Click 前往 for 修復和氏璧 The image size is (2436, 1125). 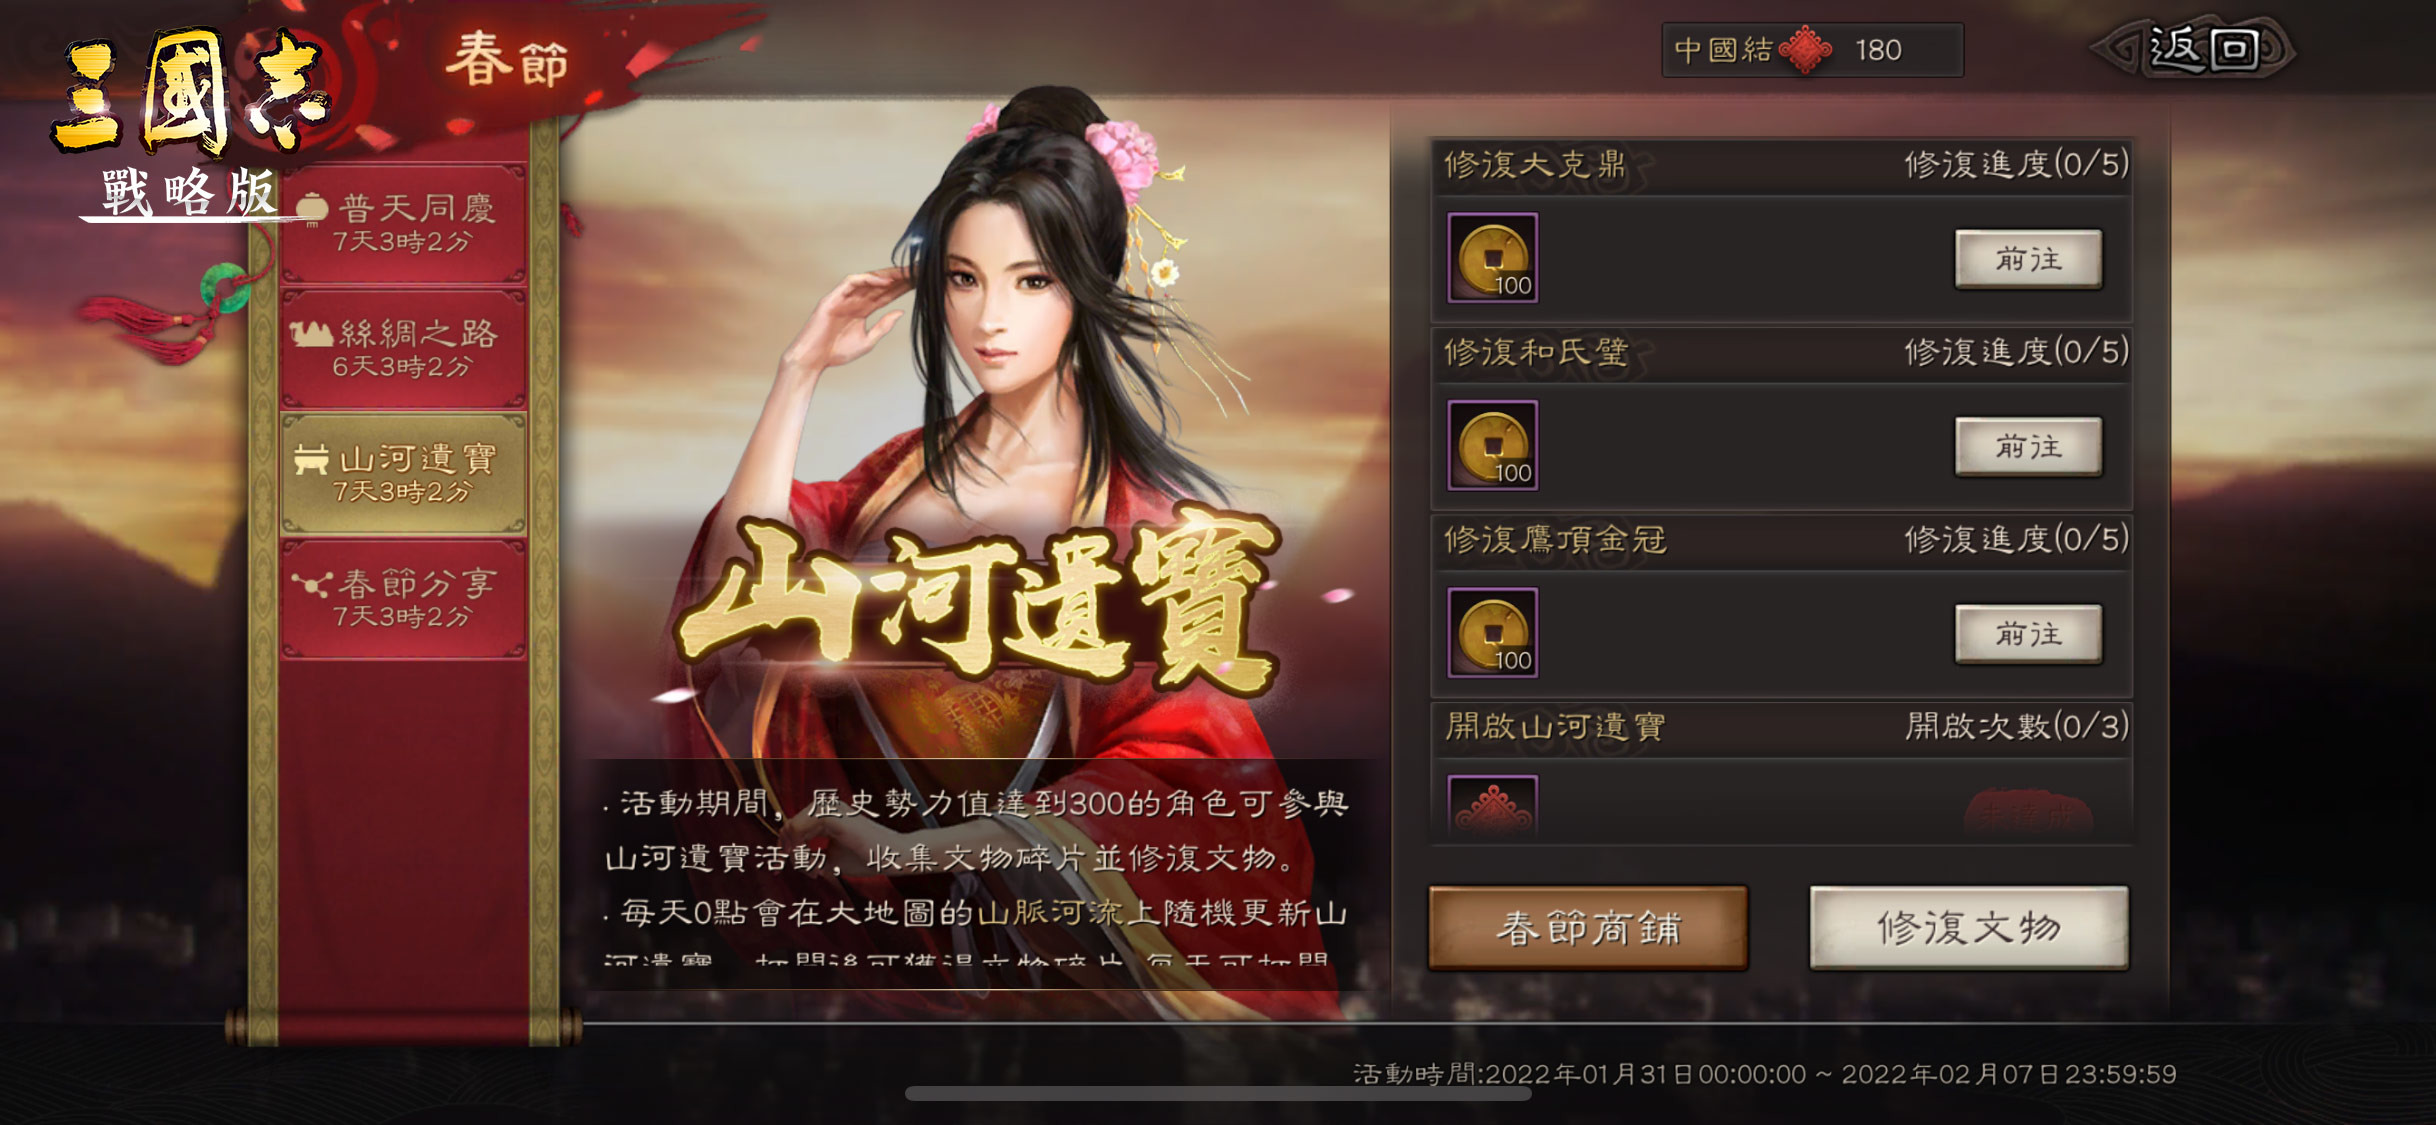tap(2028, 446)
